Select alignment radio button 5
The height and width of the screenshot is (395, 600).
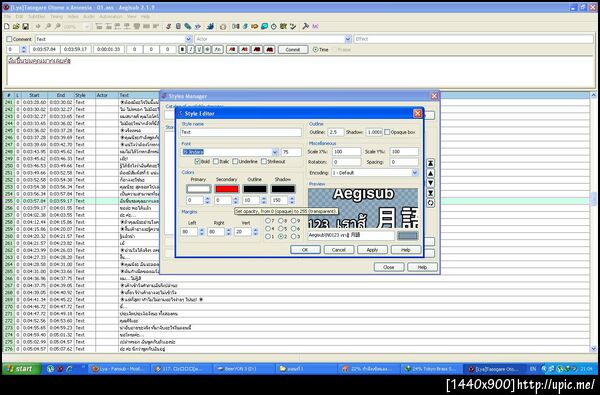click(281, 229)
